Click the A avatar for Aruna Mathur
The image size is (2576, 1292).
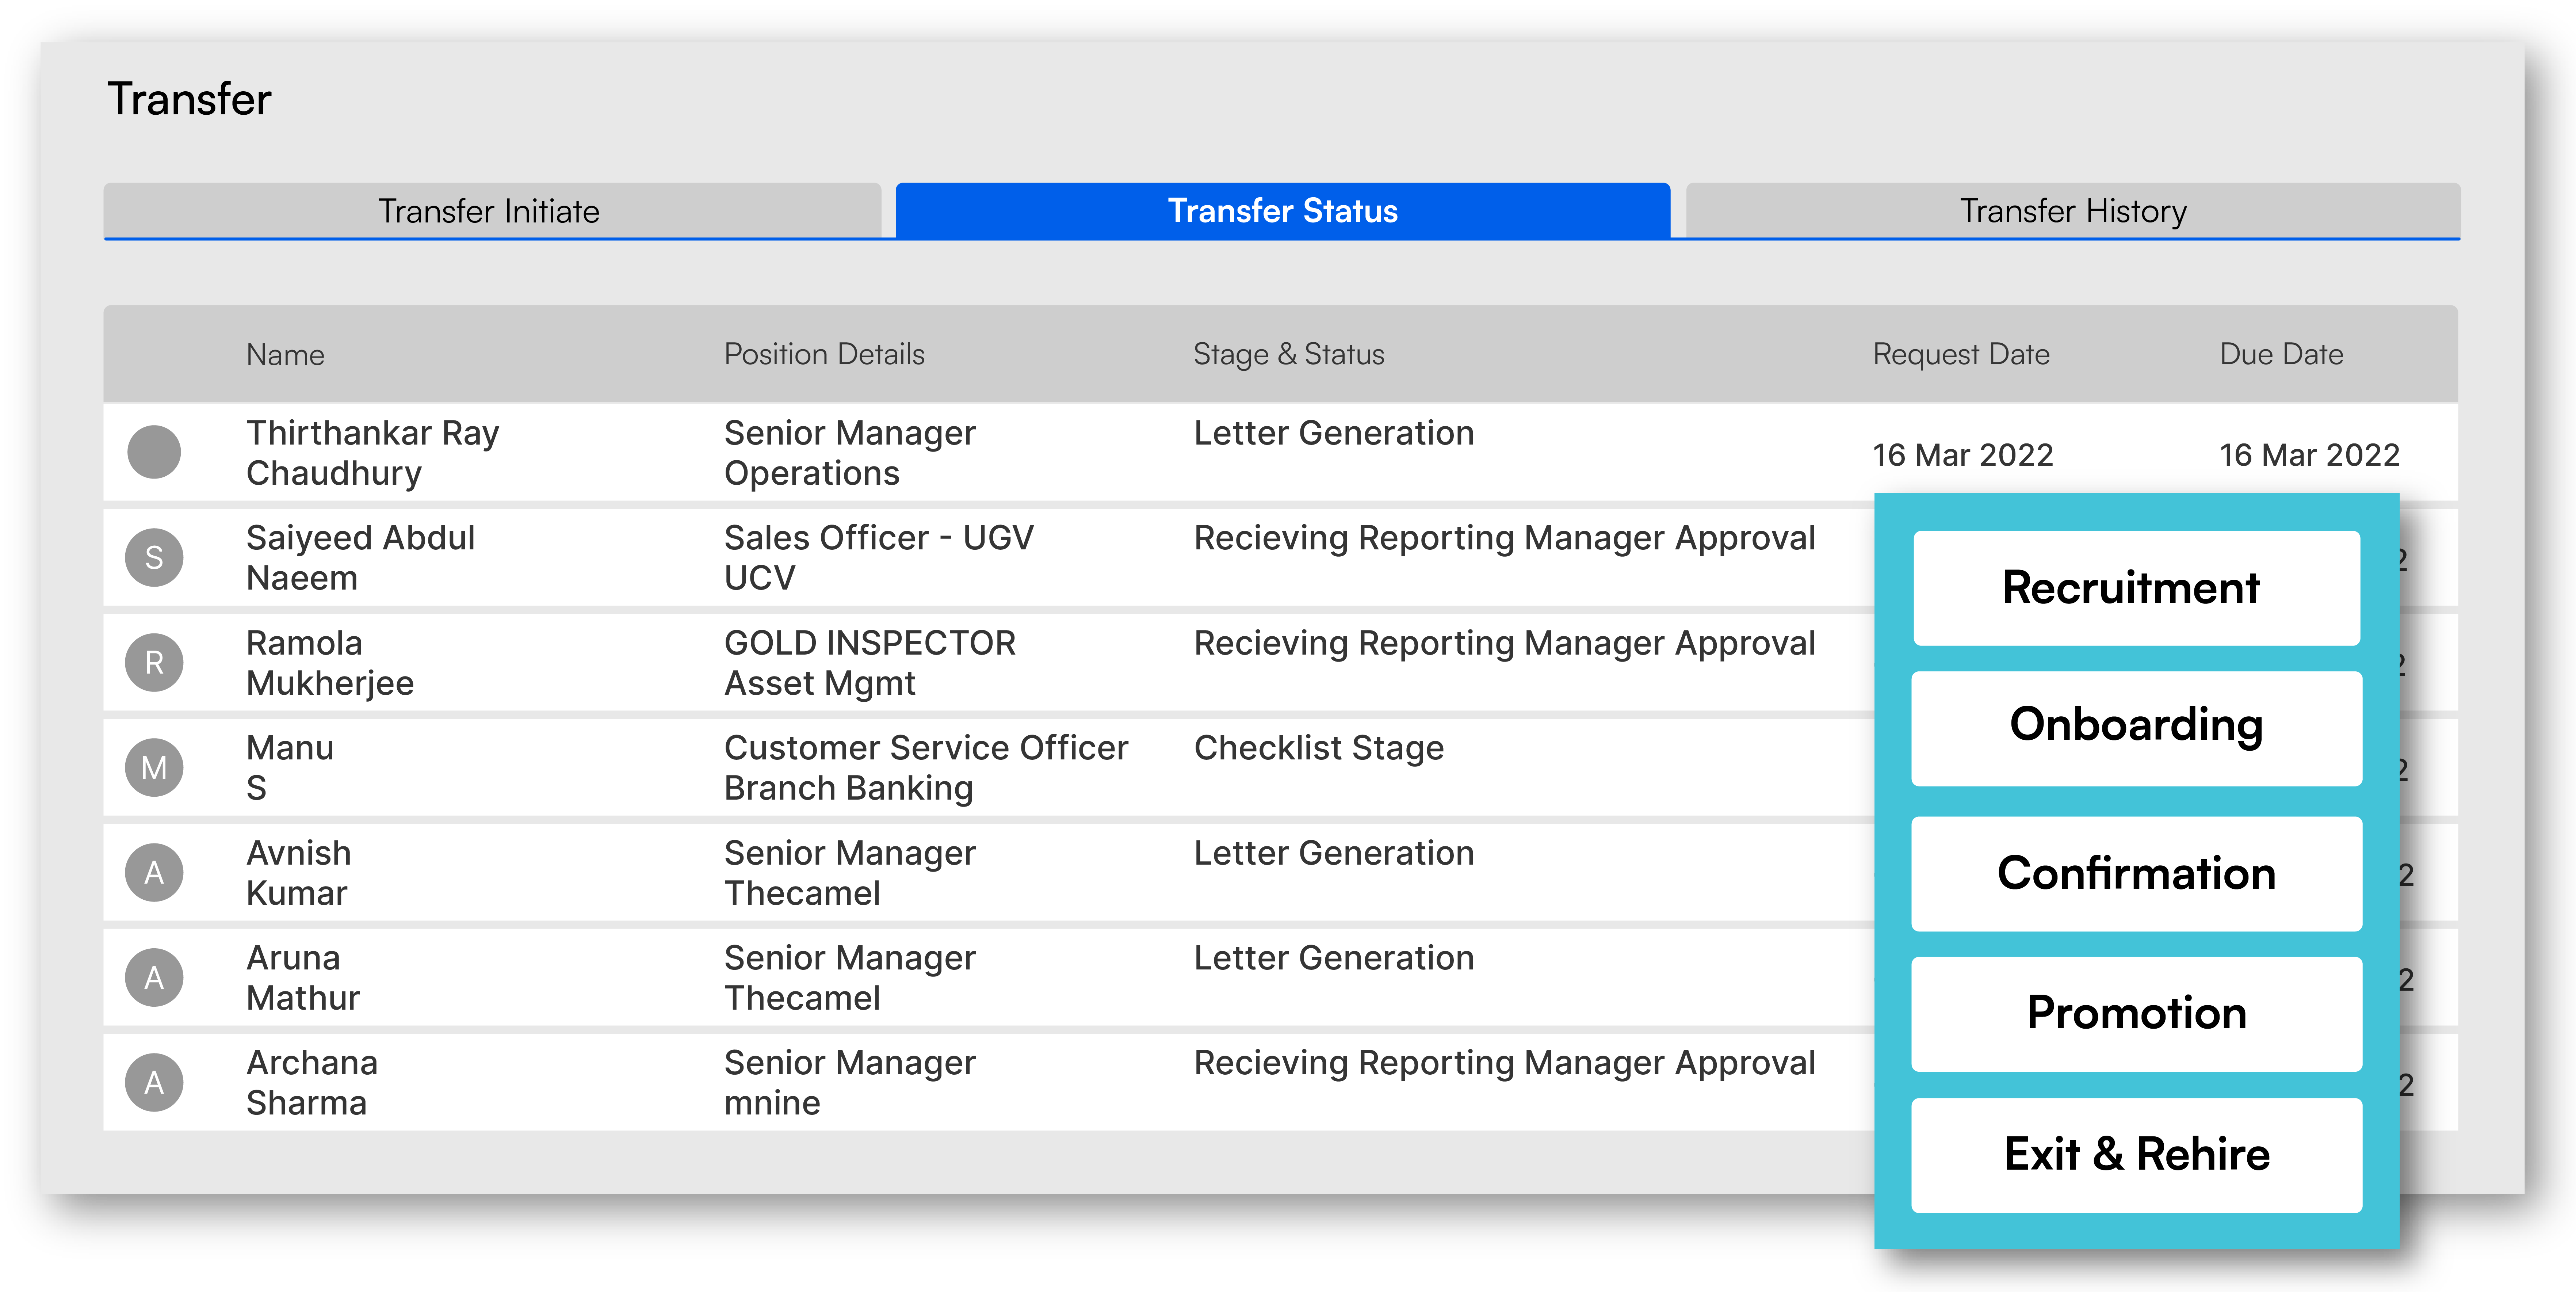coord(154,977)
